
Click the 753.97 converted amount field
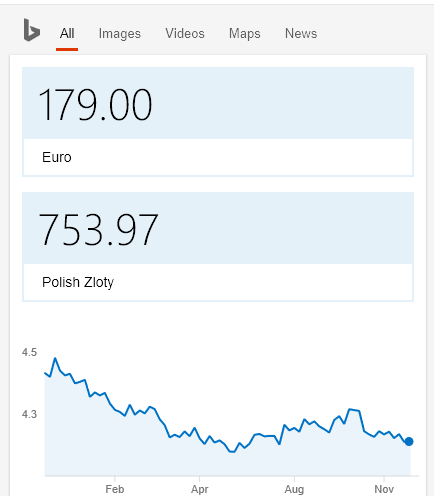[x=218, y=228]
